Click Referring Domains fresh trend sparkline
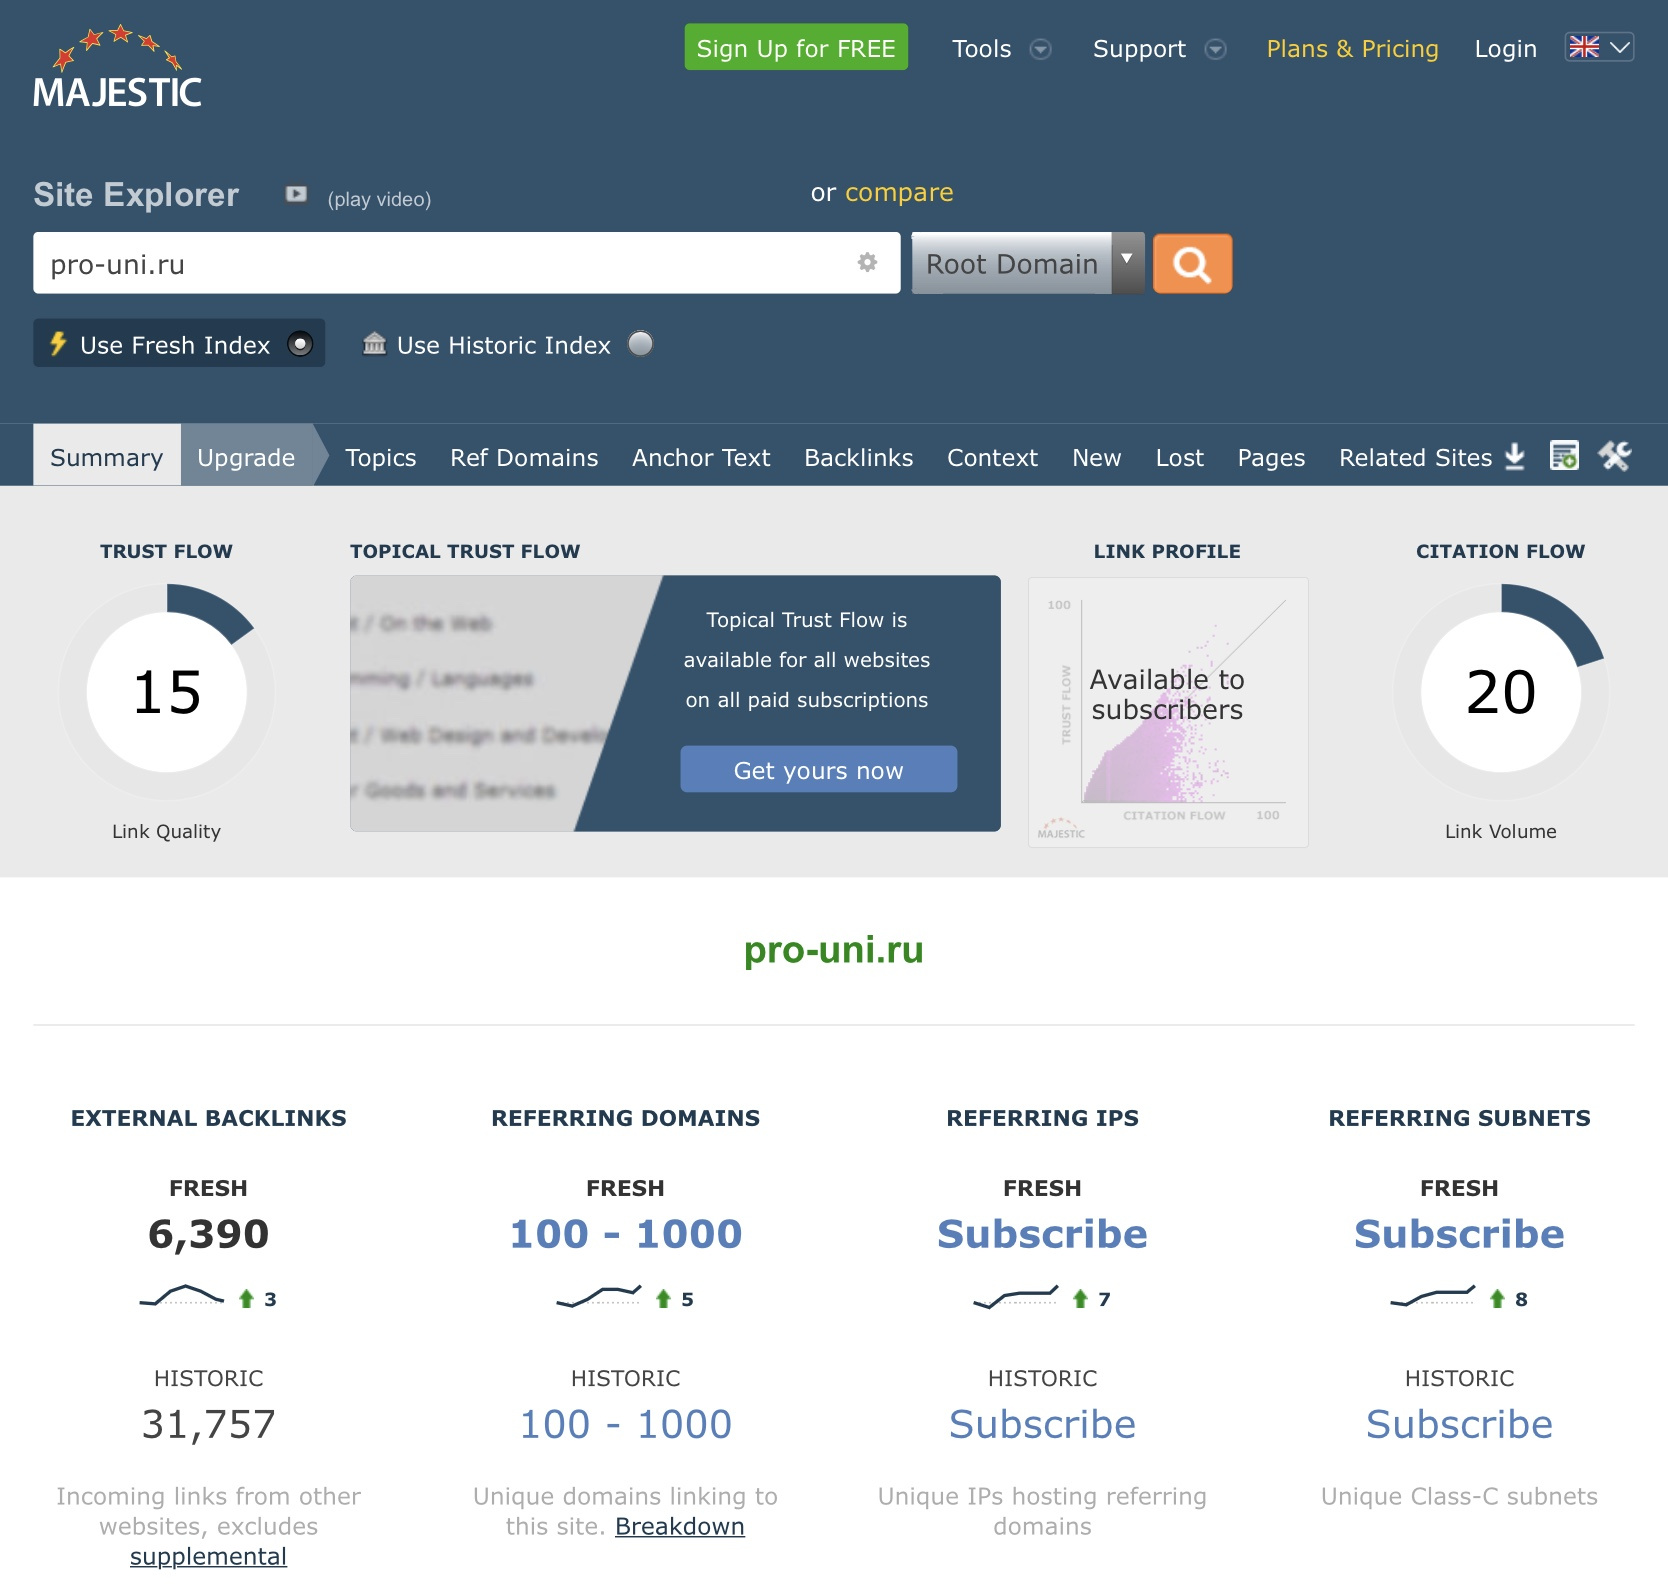The height and width of the screenshot is (1592, 1668). pos(599,1296)
